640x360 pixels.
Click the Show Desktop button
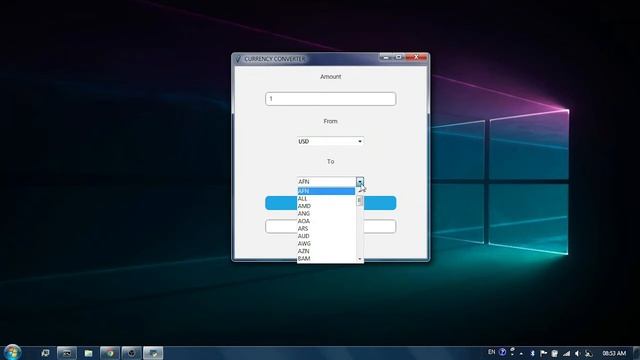637,353
